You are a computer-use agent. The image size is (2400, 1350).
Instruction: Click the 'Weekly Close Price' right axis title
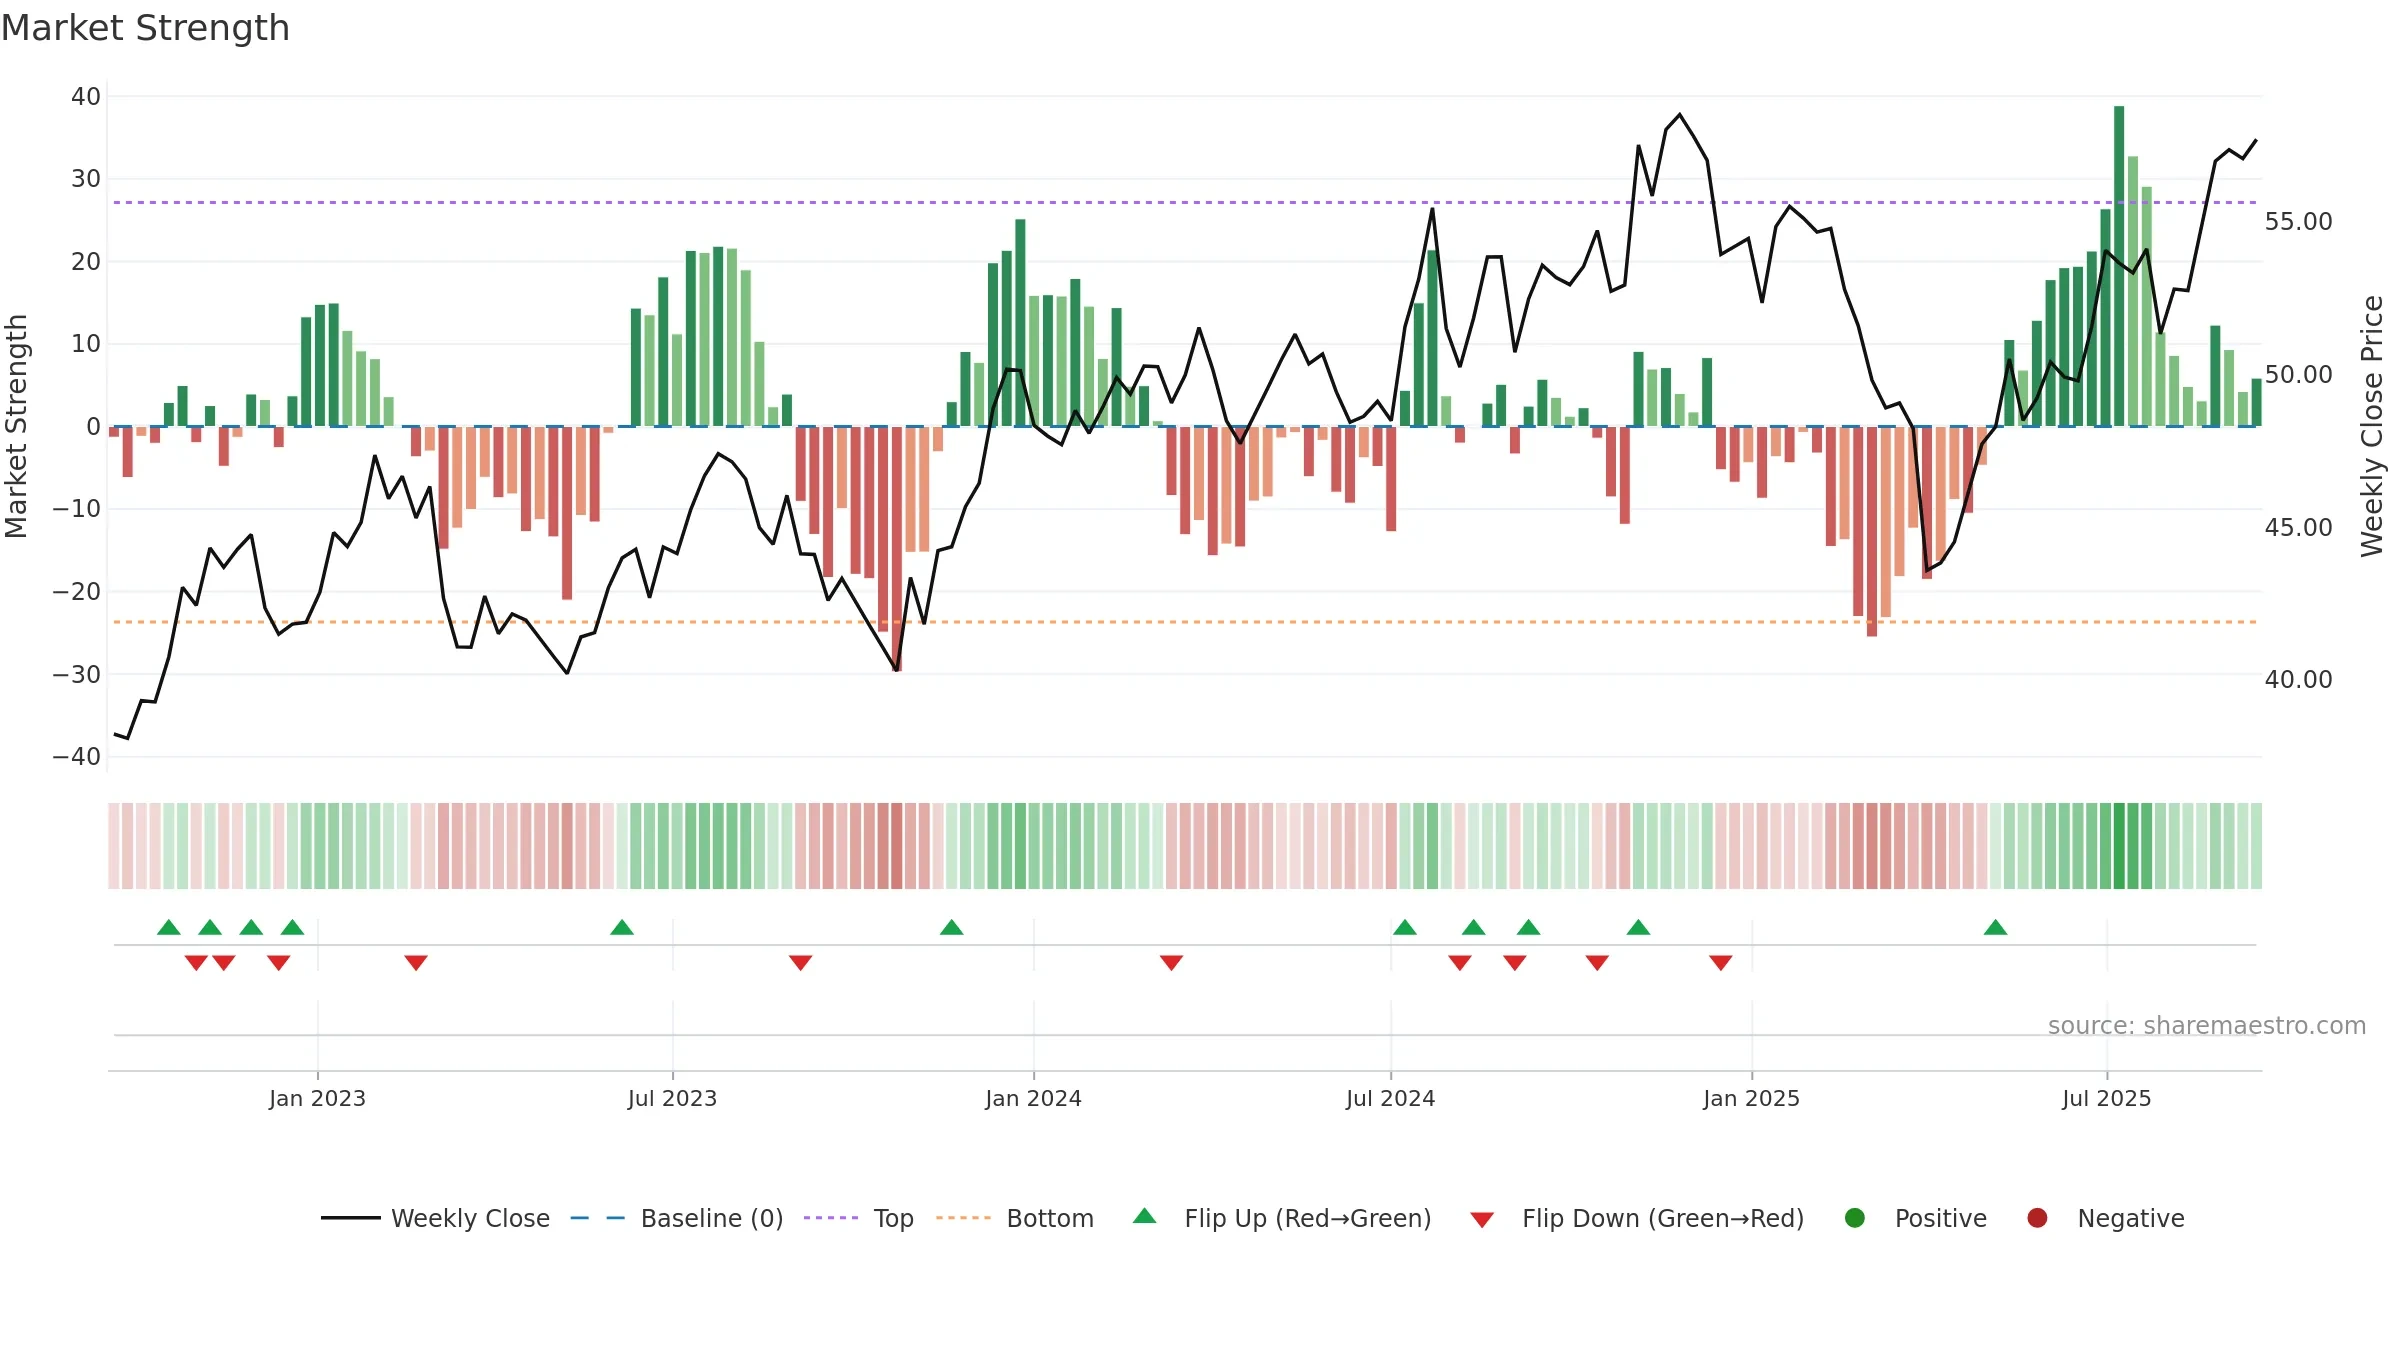point(2372,426)
